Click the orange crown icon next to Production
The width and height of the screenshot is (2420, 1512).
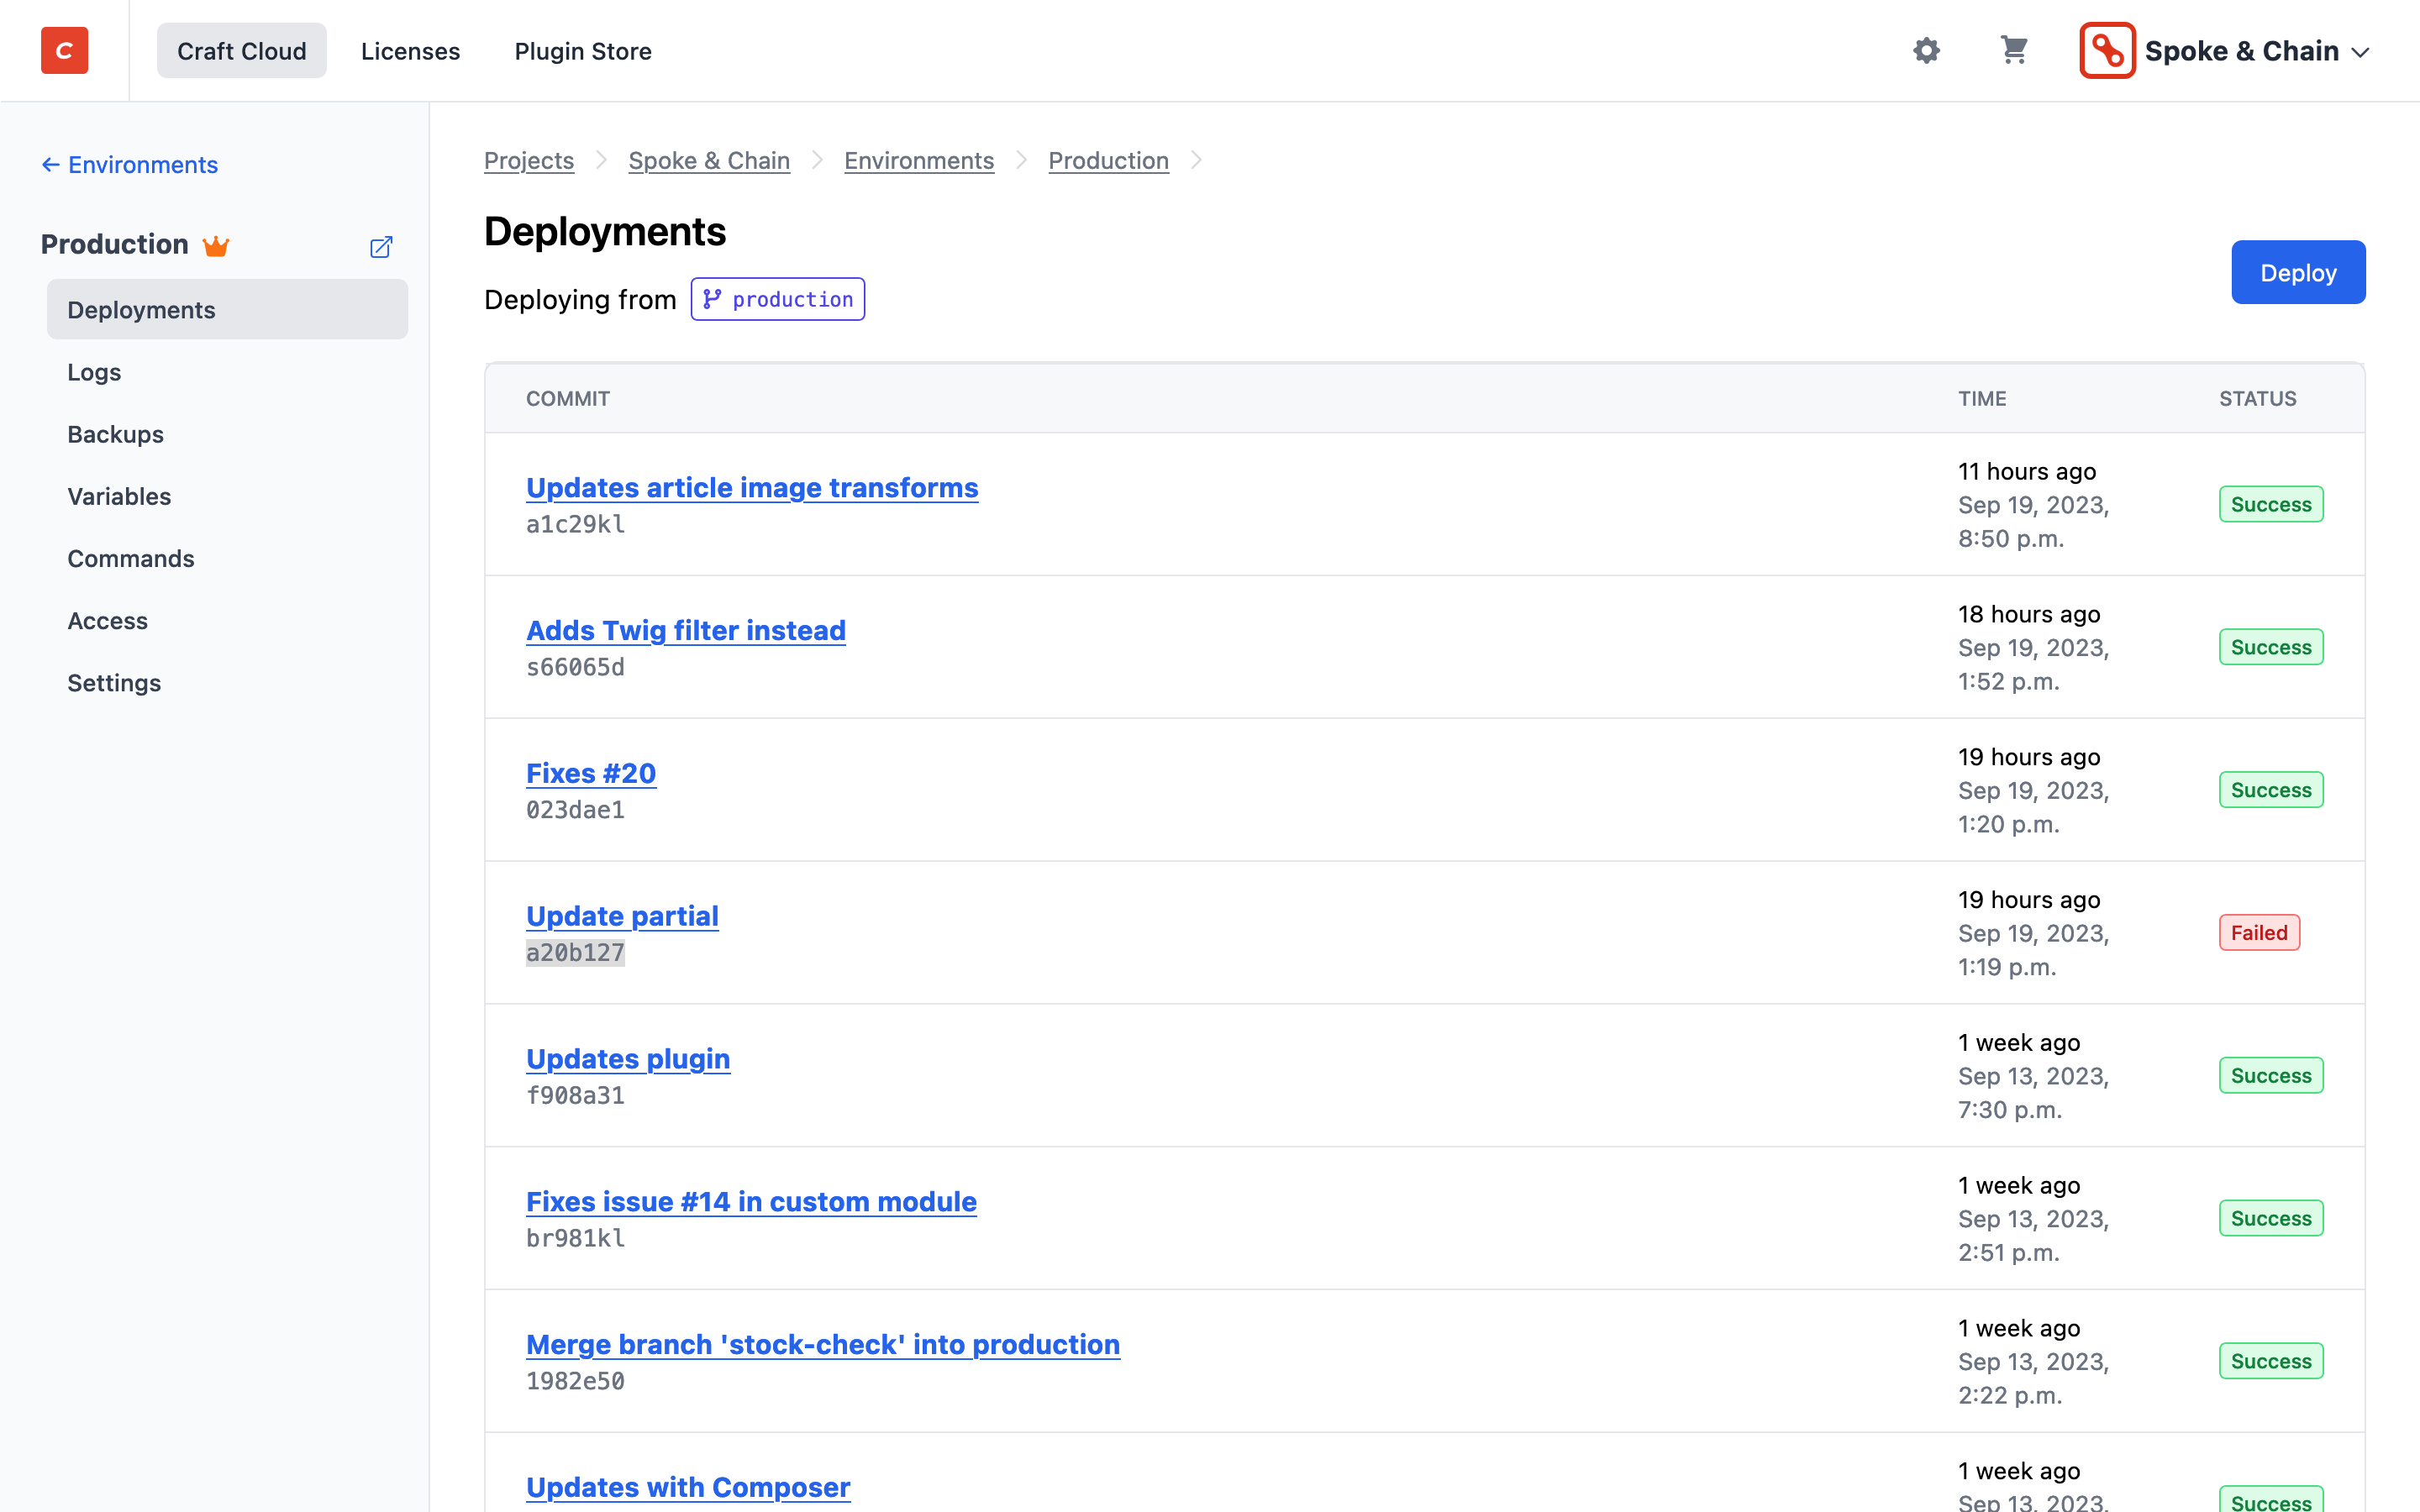(216, 245)
